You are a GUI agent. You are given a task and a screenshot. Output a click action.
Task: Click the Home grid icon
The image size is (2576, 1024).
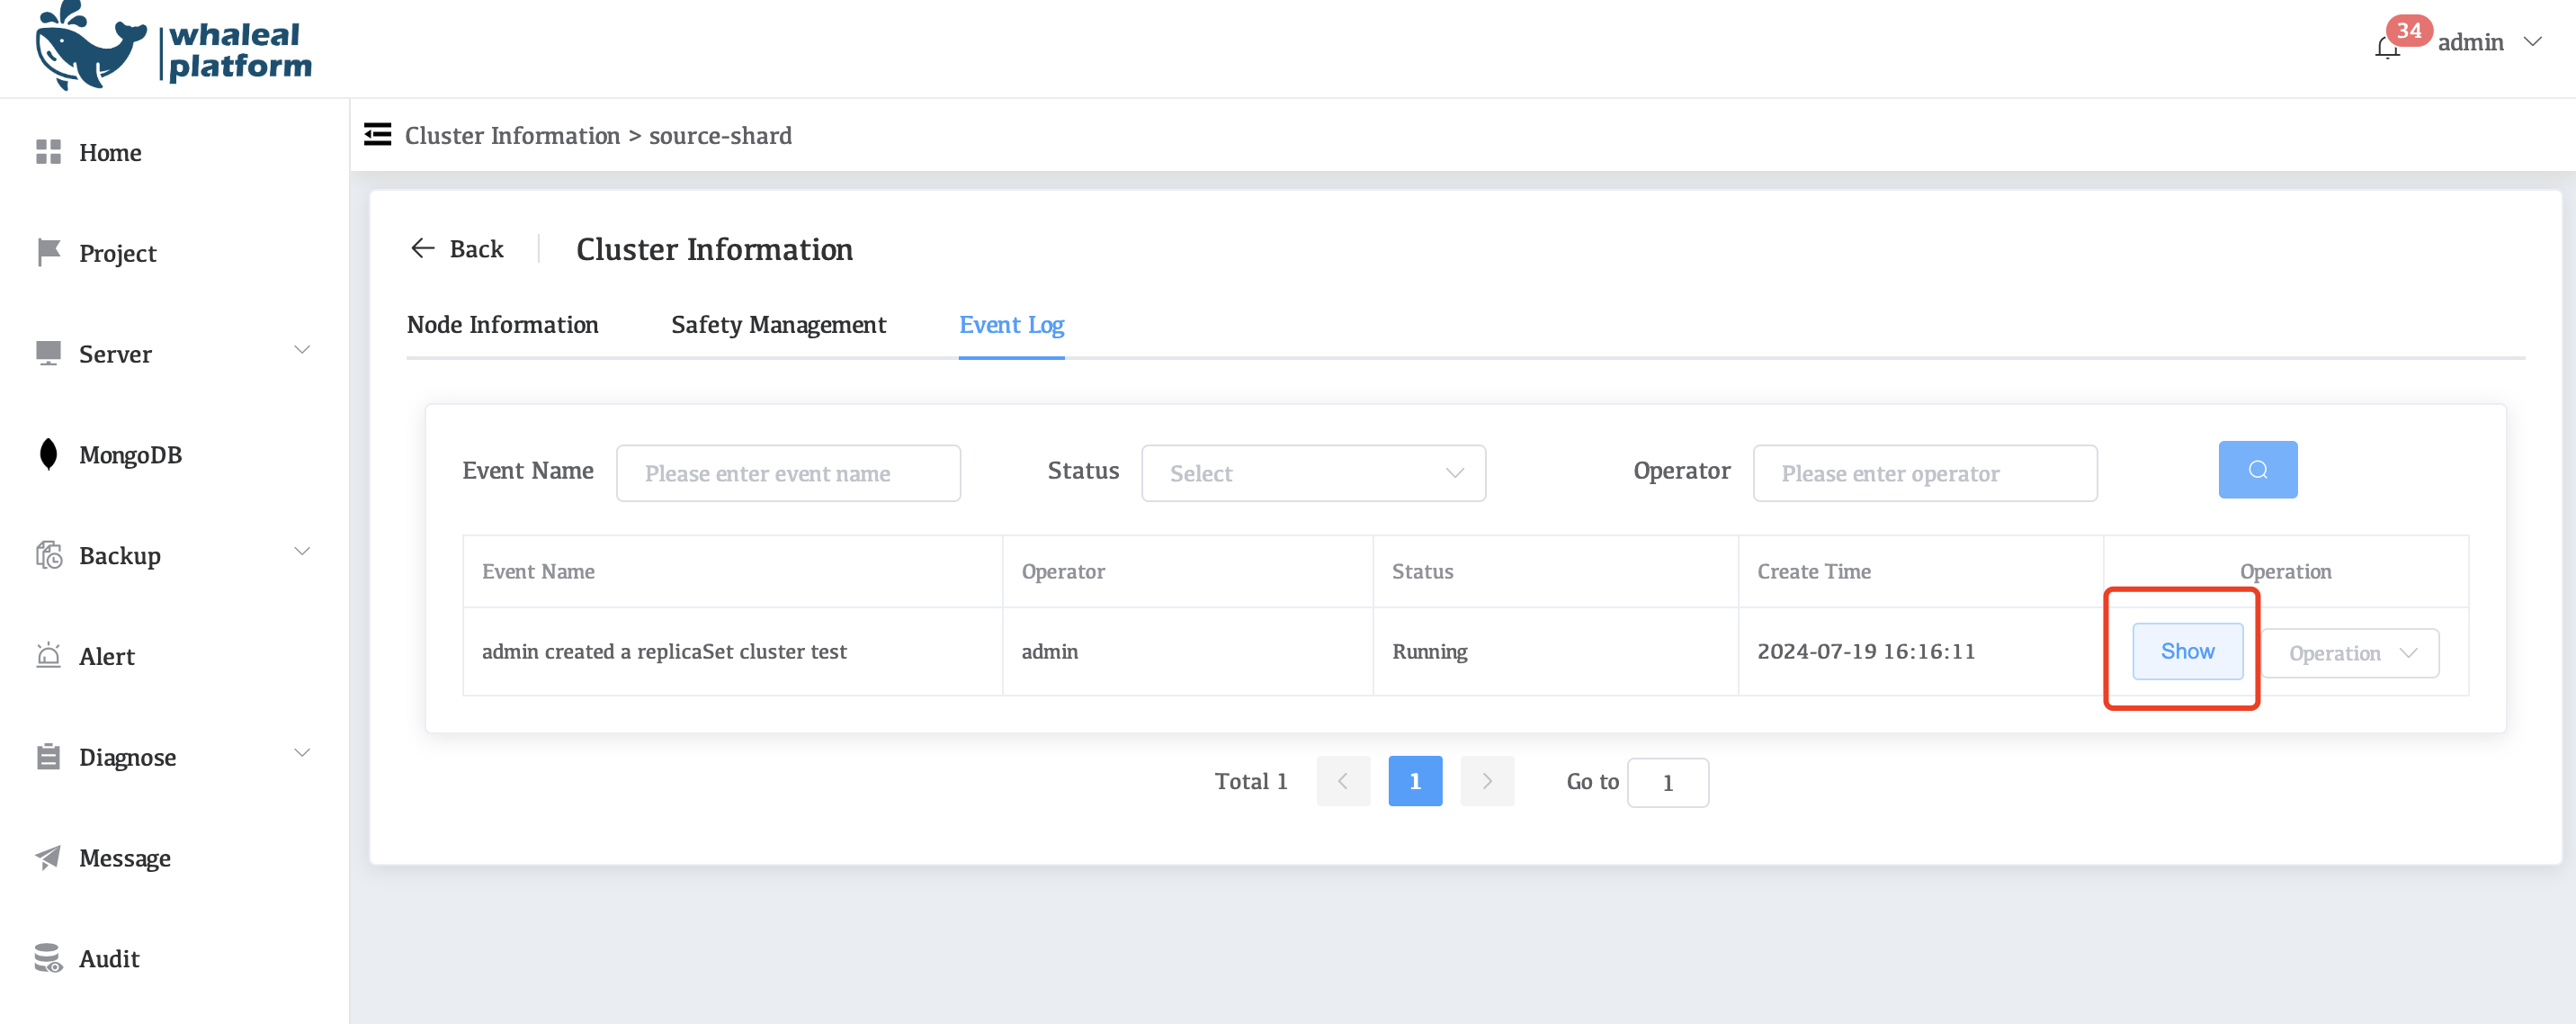tap(48, 152)
